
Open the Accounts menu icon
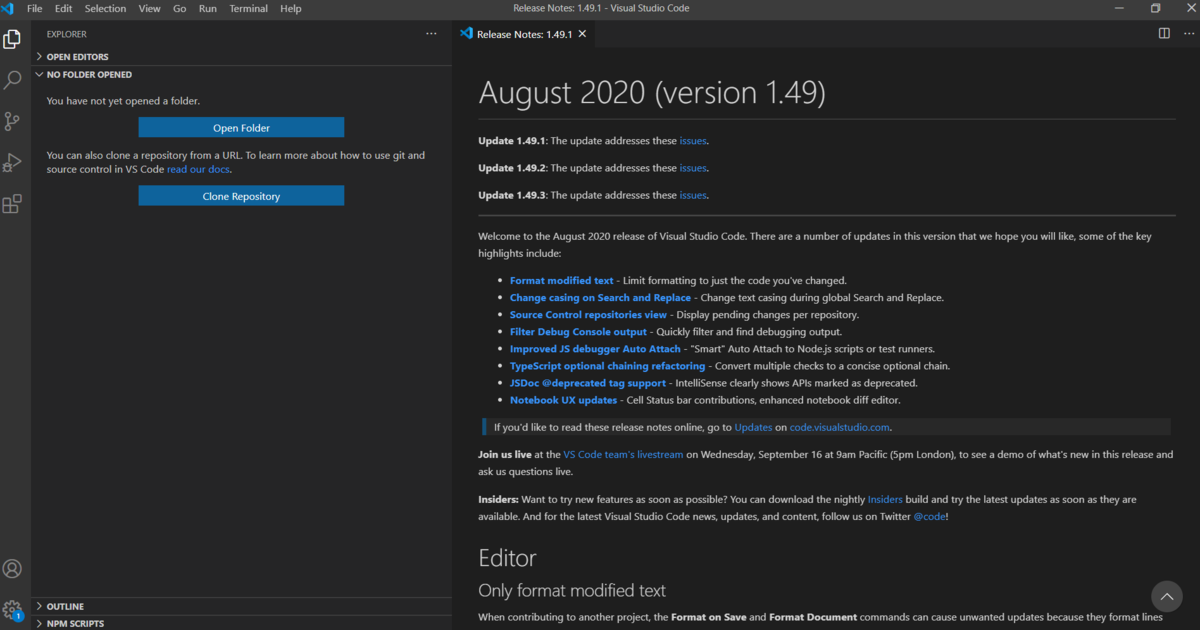(x=12, y=569)
